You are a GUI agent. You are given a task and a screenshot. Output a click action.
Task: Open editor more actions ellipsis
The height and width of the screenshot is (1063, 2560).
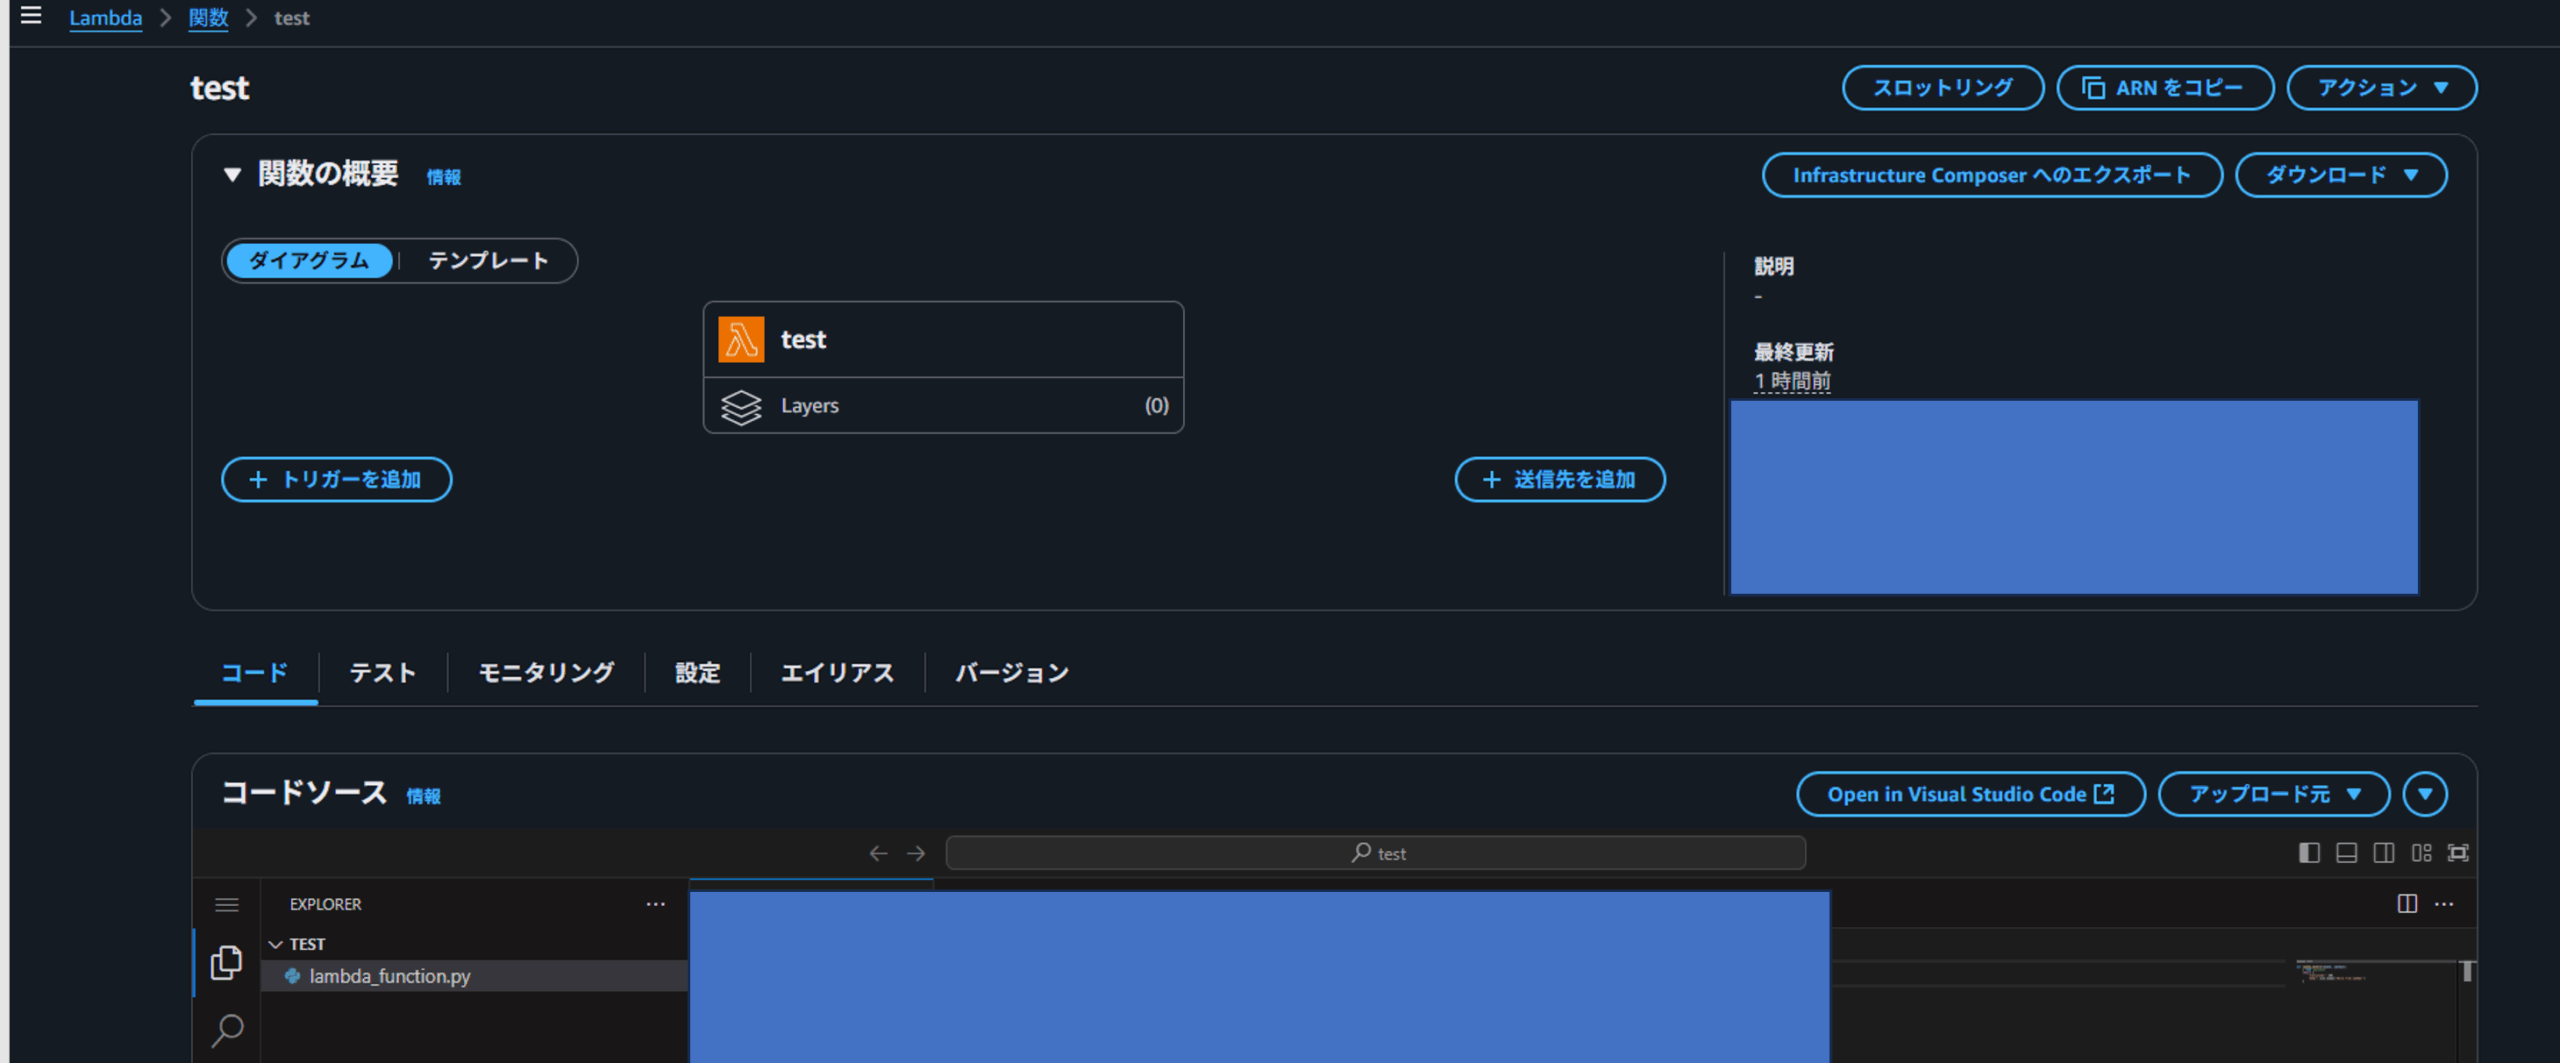tap(2444, 904)
